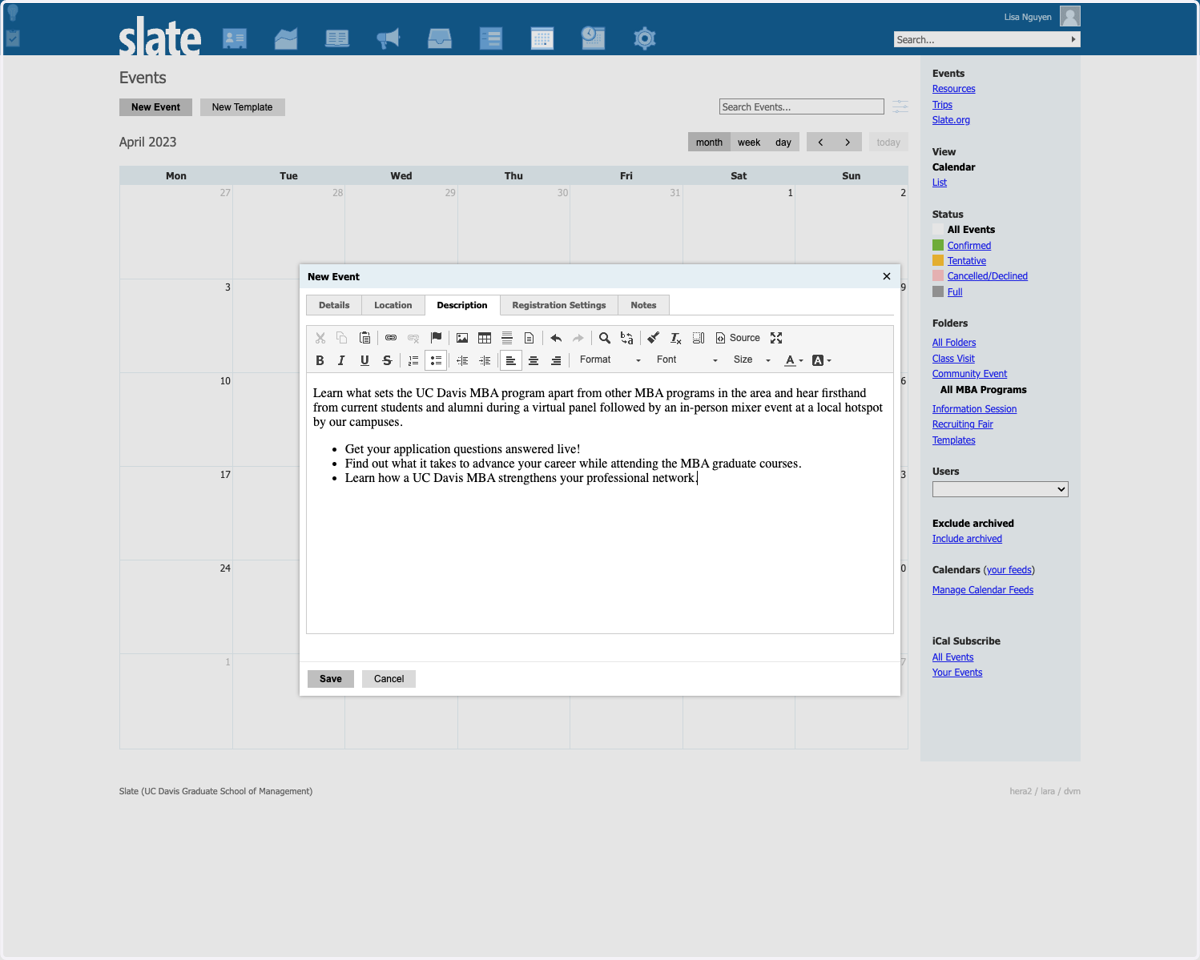Insert a table into description
Image resolution: width=1200 pixels, height=960 pixels.
point(485,338)
